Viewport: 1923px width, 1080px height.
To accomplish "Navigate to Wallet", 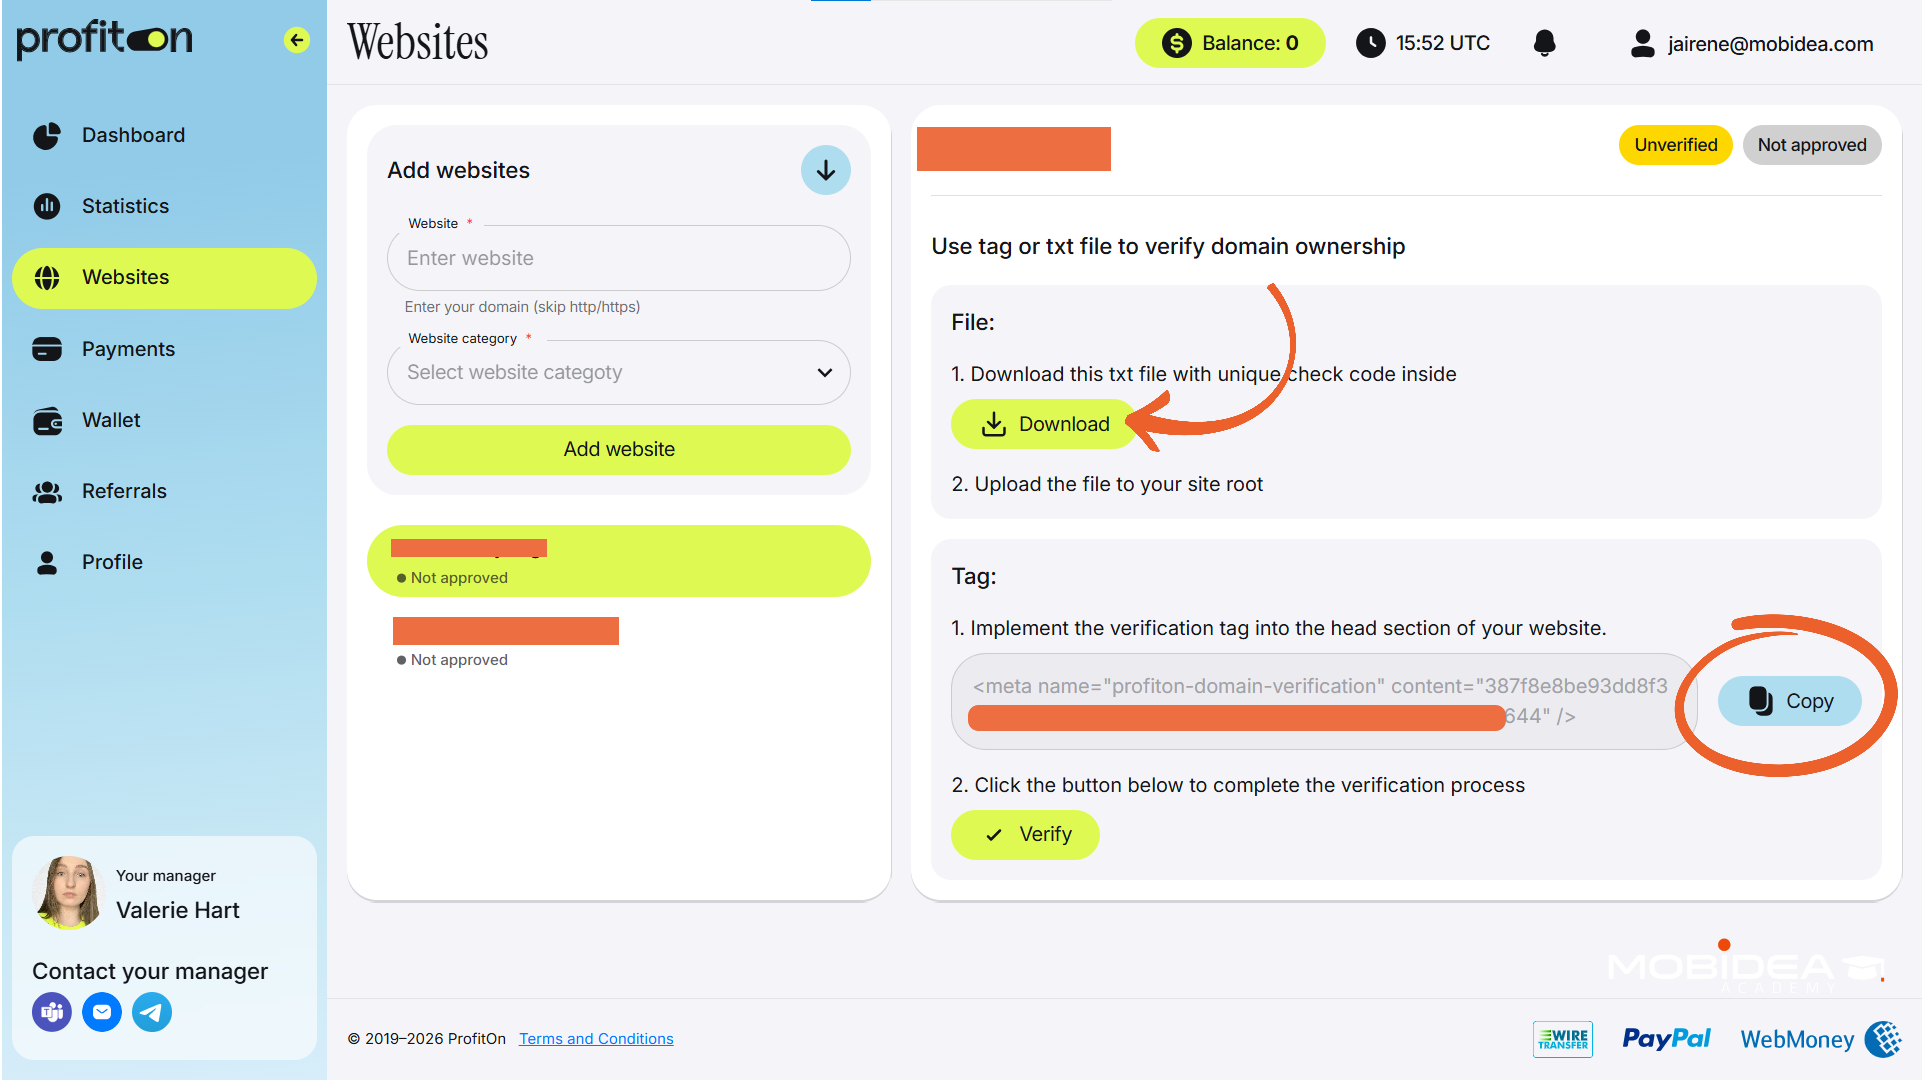I will click(111, 420).
